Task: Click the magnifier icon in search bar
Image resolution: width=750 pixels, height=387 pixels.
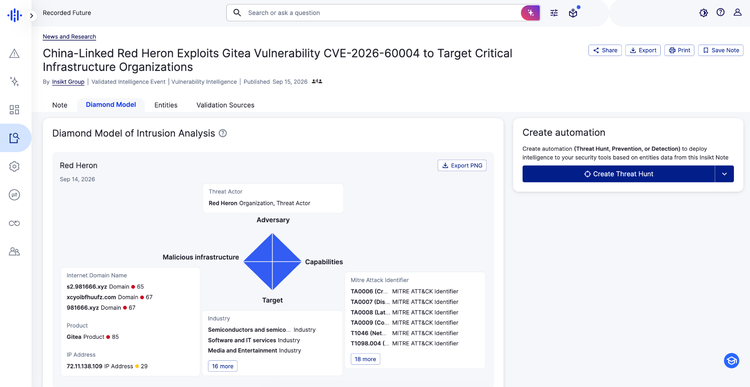Action: click(237, 13)
